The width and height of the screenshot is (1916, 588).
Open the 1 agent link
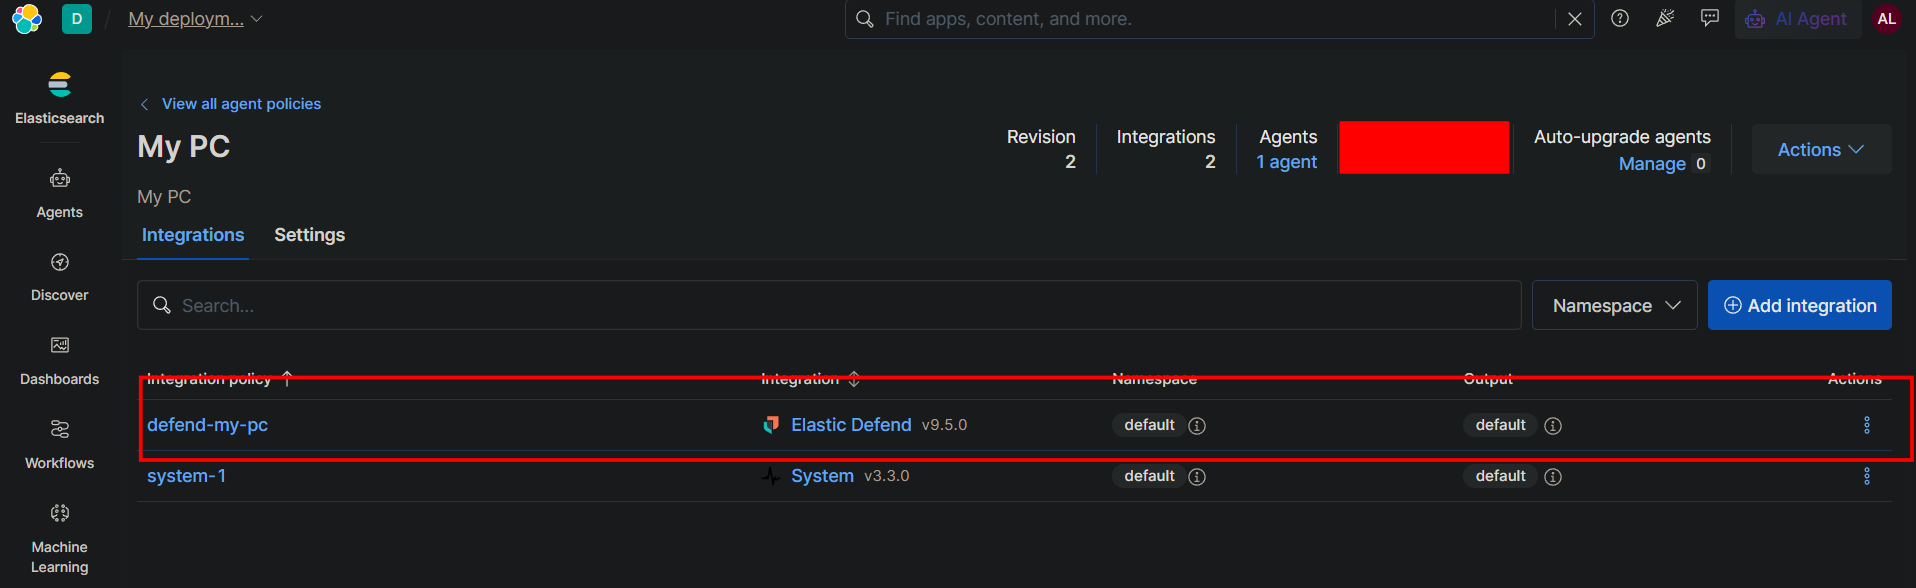pyautogui.click(x=1287, y=162)
